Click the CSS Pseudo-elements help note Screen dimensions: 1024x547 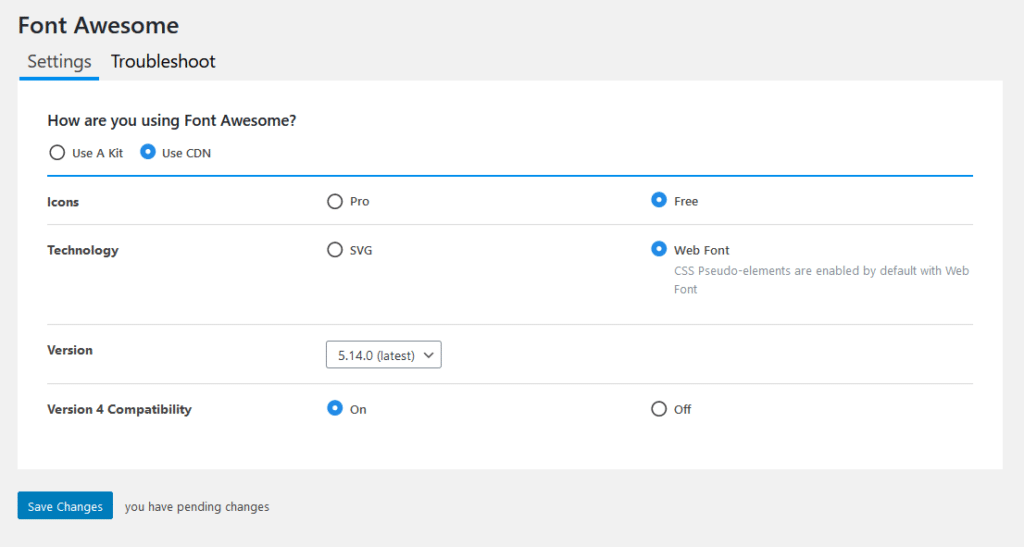pyautogui.click(x=822, y=280)
